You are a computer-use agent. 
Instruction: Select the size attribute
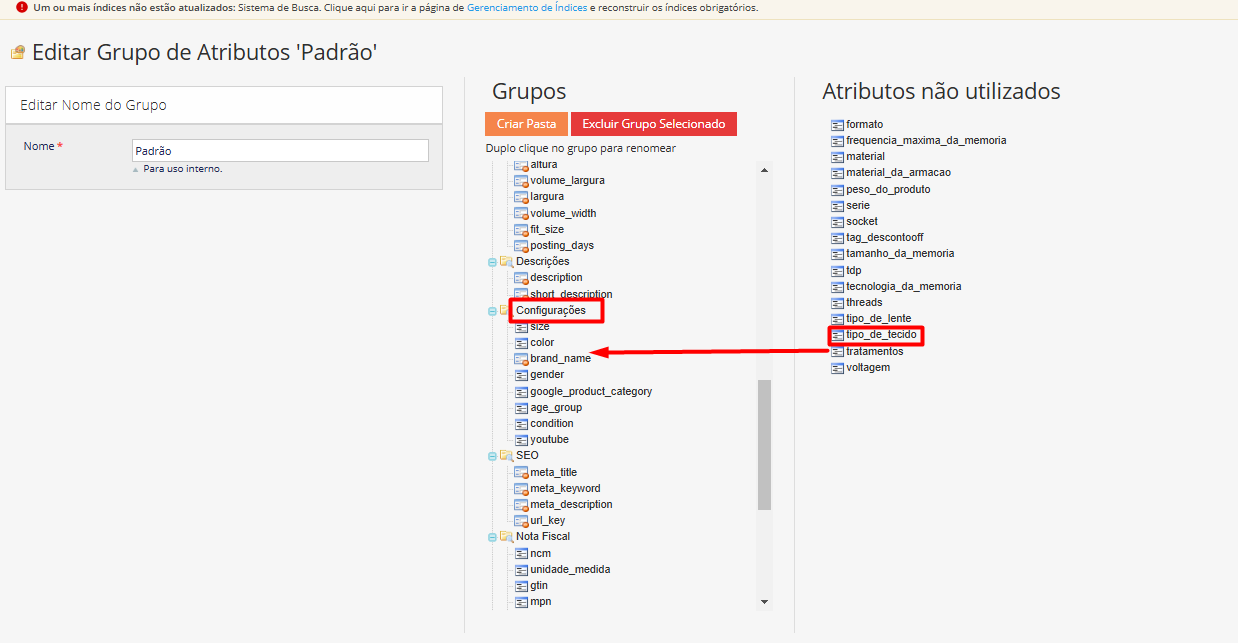(x=540, y=327)
